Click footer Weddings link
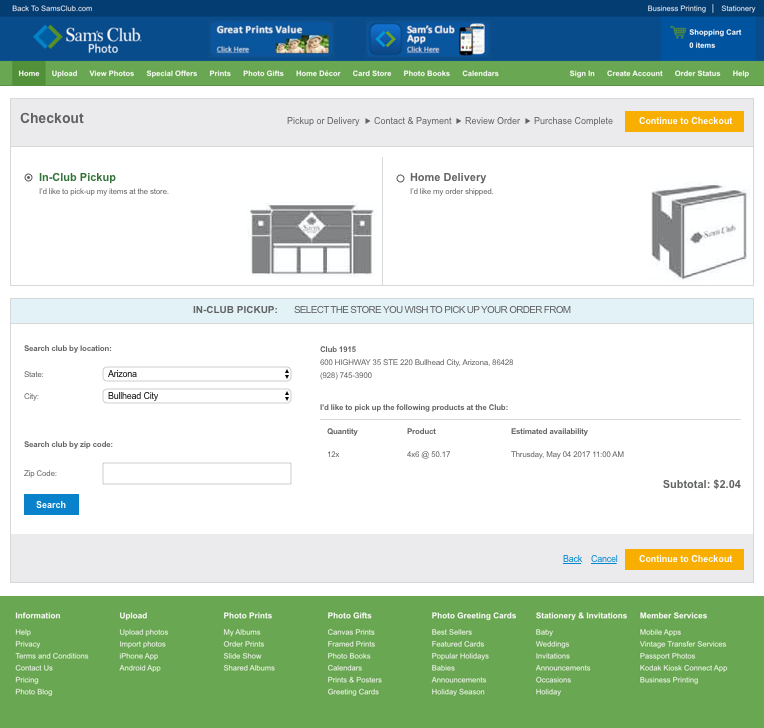764x728 pixels. pyautogui.click(x=552, y=644)
